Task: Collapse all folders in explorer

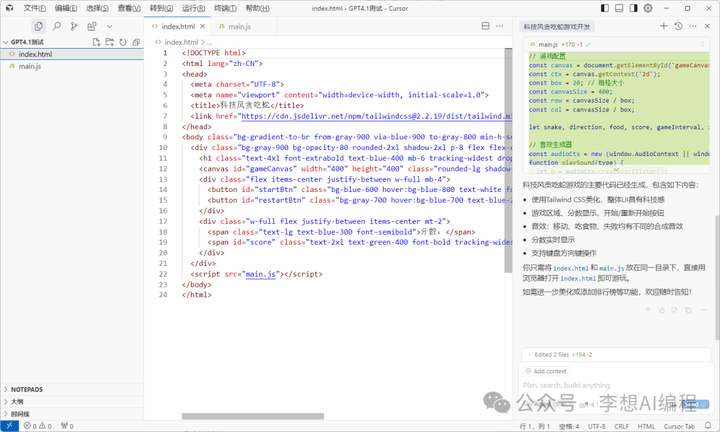Action: point(136,42)
